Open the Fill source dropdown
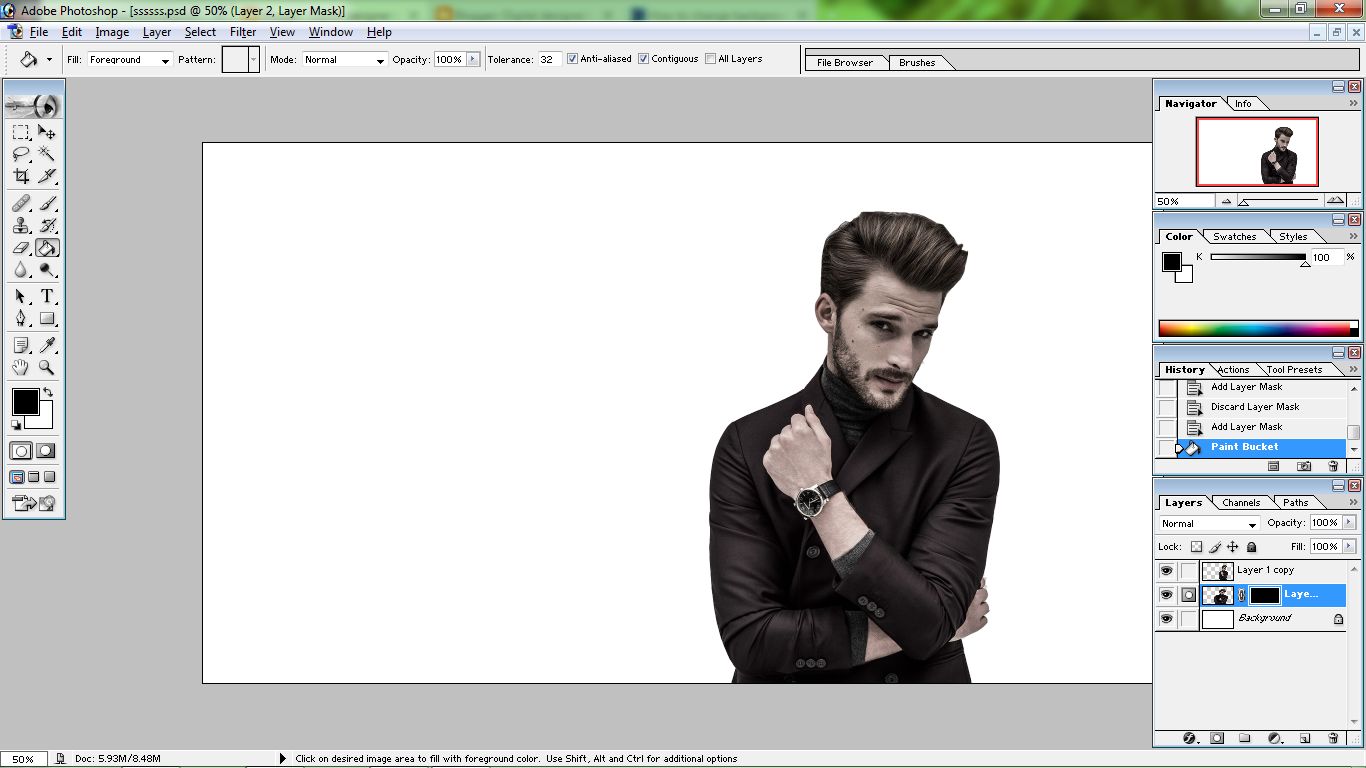1366x768 pixels. point(130,60)
